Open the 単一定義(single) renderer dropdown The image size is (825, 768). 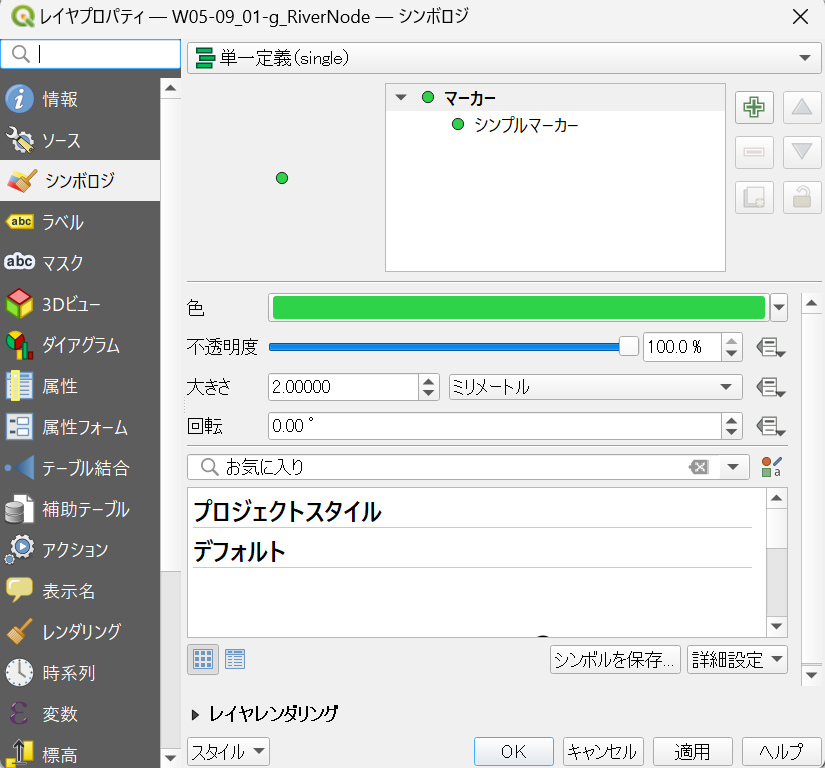(504, 58)
